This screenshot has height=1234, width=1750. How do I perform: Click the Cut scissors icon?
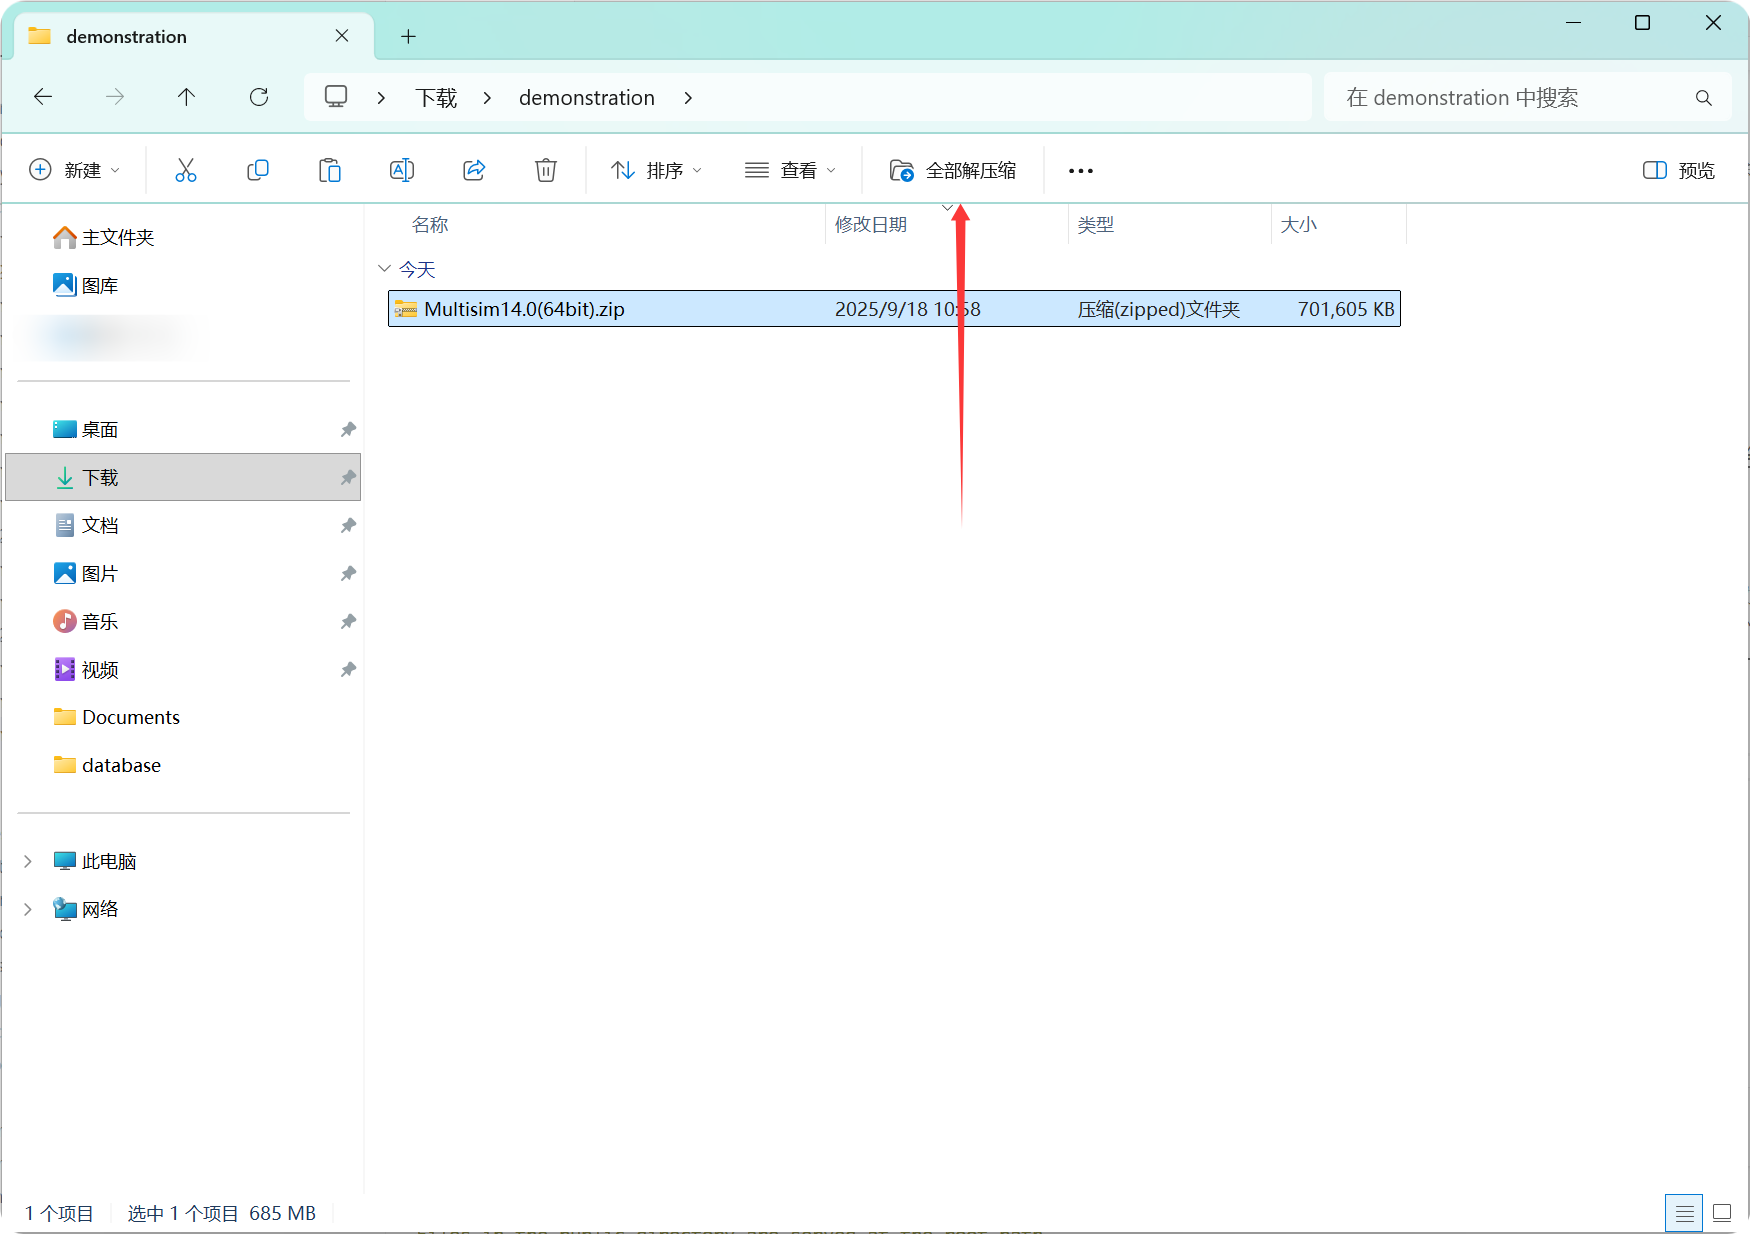[x=186, y=170]
